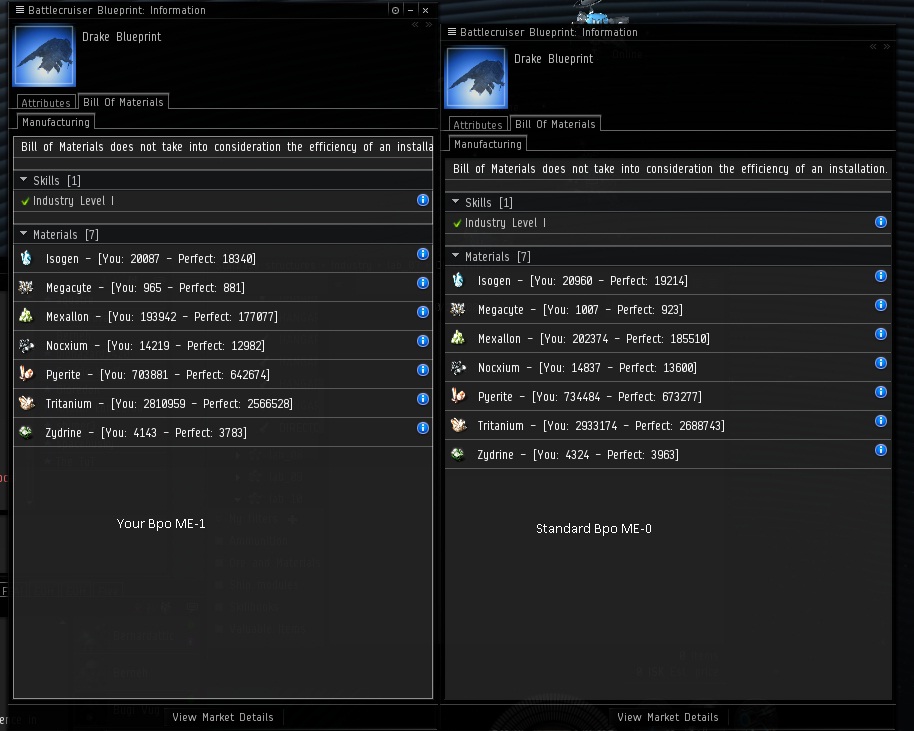Select Mexallon row text in right window

(593, 339)
